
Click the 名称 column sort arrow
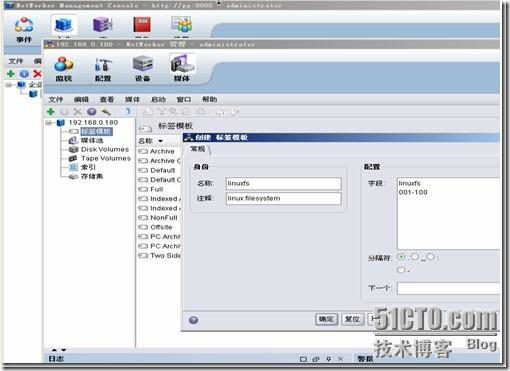(160, 141)
